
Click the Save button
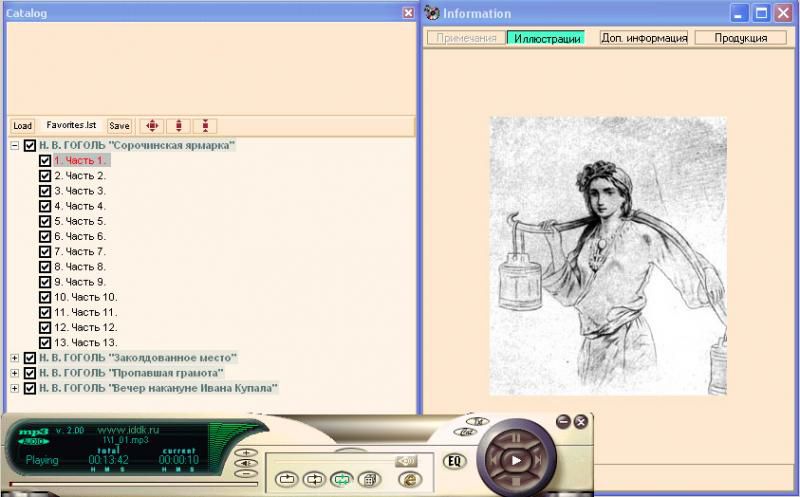coord(119,126)
